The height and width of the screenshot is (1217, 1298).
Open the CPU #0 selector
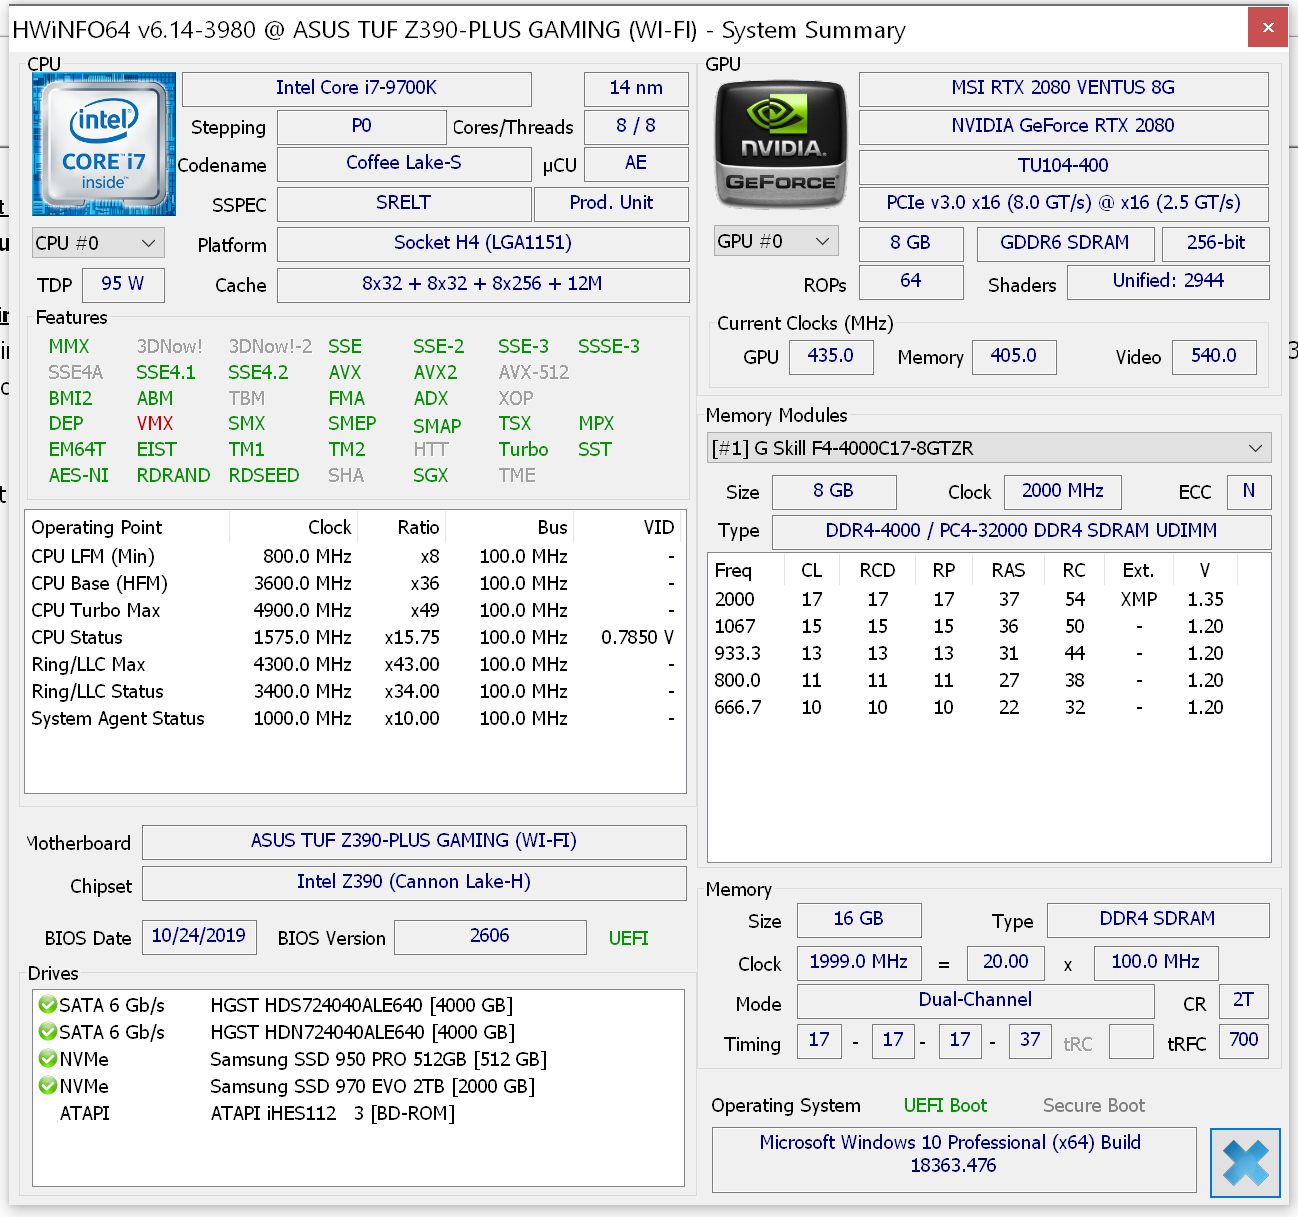tap(97, 242)
